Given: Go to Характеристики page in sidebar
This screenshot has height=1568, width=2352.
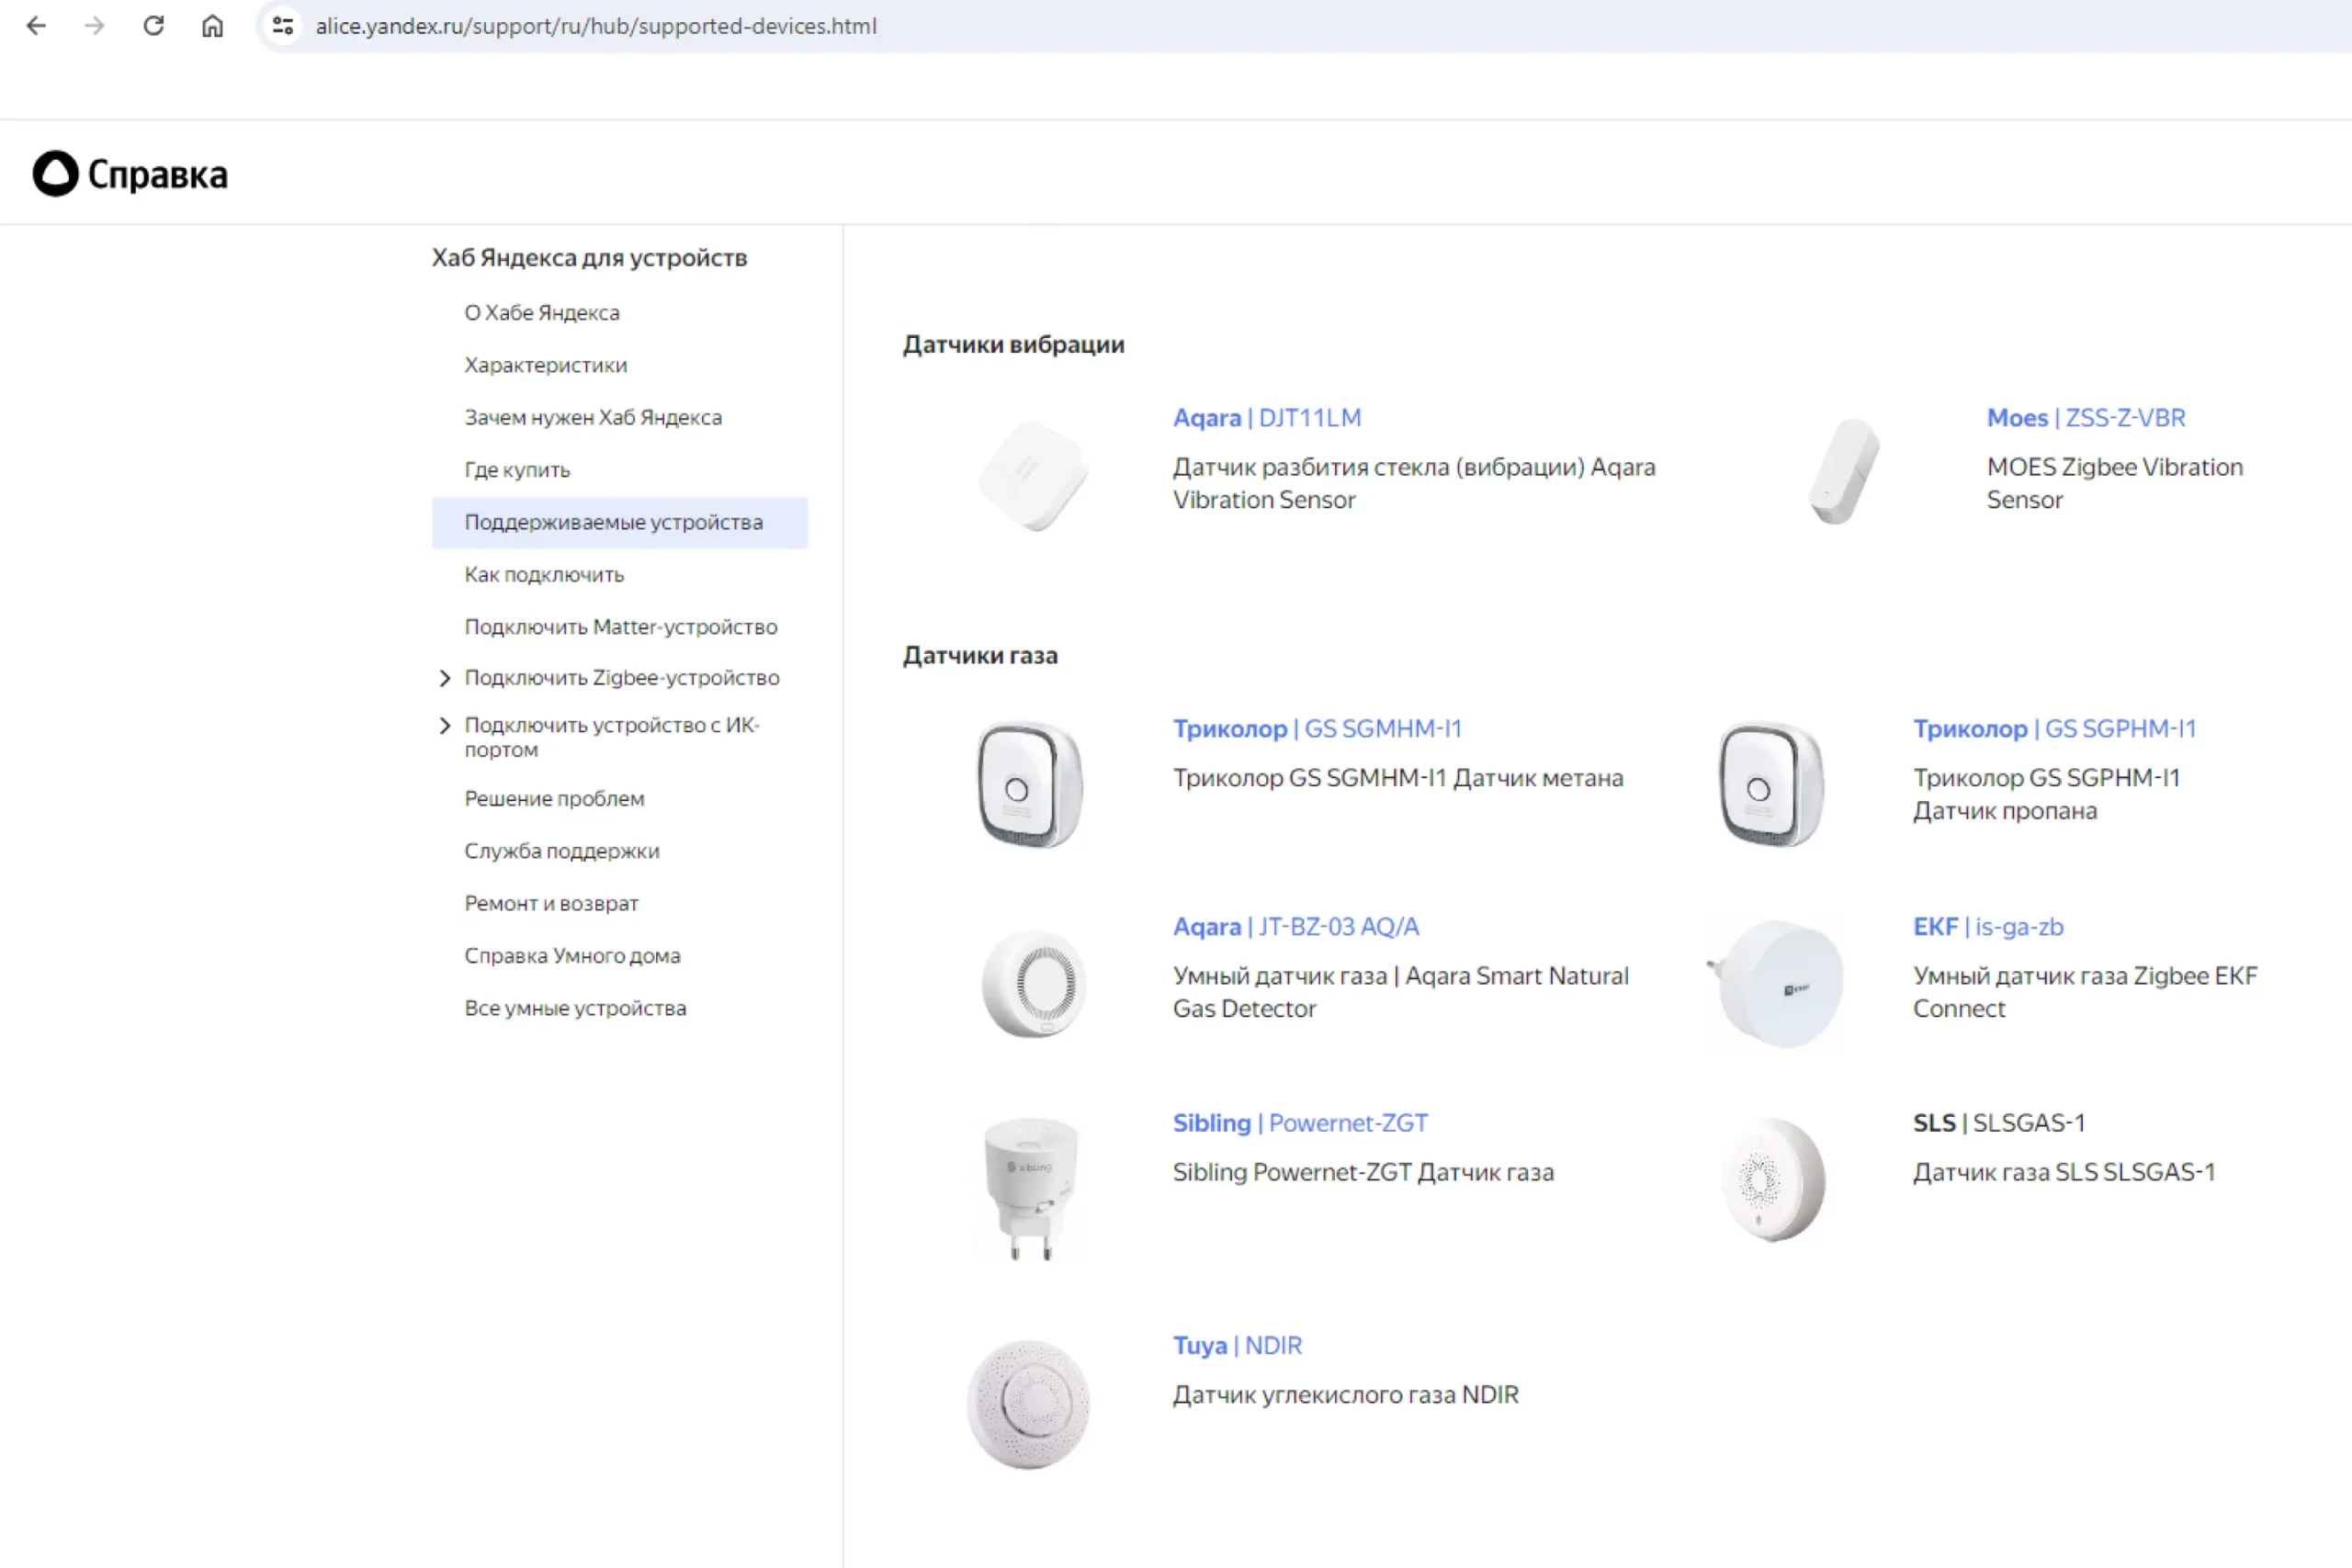Looking at the screenshot, I should 545,365.
